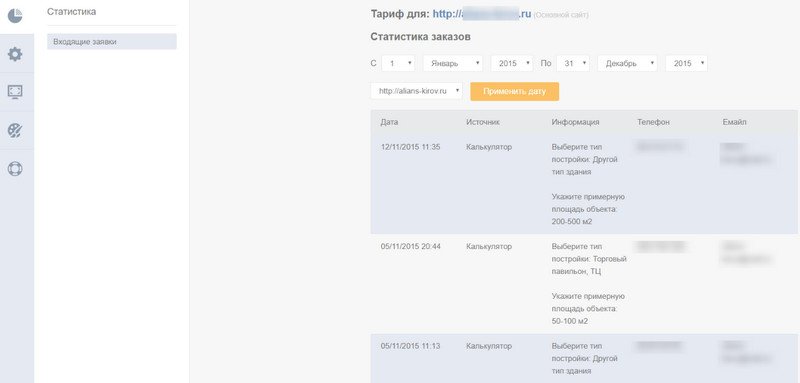Open the start year dropdown after Январь
Screen dimensions: 800x383
click(512, 63)
